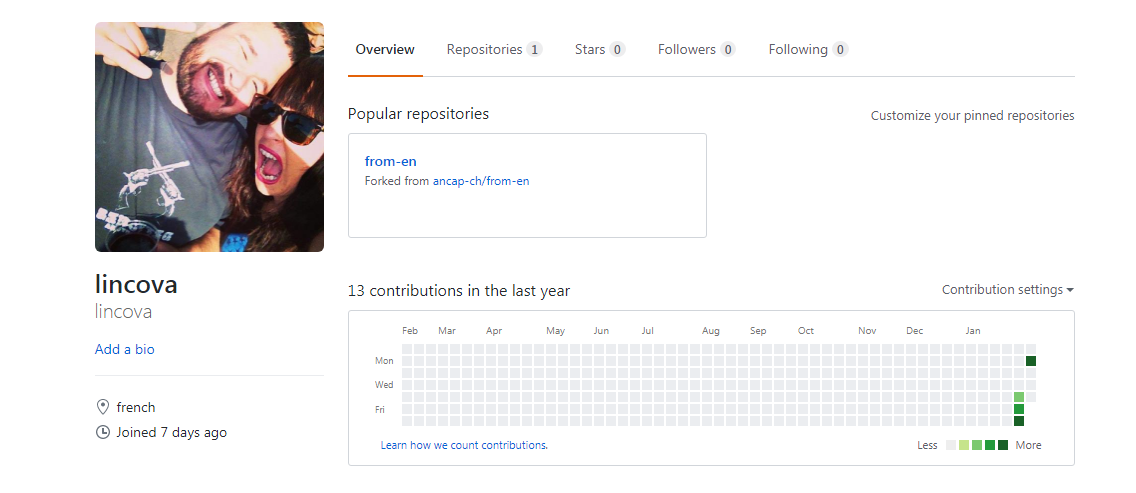The image size is (1136, 493).
Task: Click the 'french' location text
Action: pos(135,407)
